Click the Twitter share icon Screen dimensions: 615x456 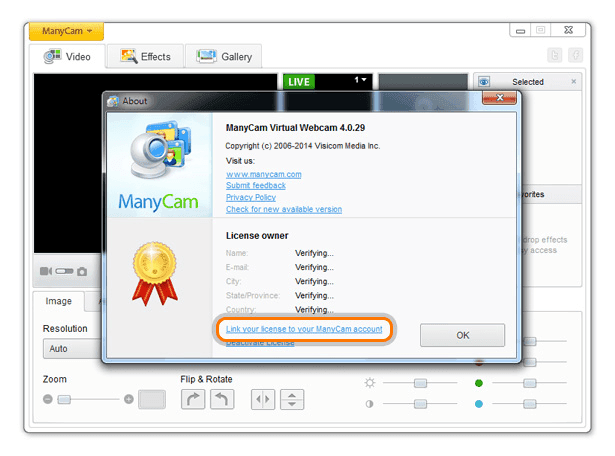[555, 55]
